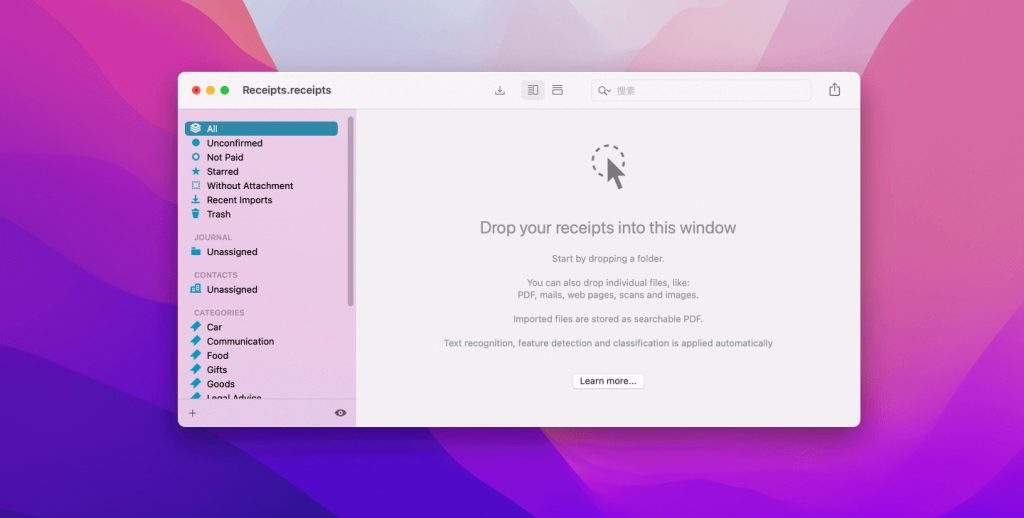
Task: Switch to the stacked card view mode
Action: pyautogui.click(x=558, y=90)
